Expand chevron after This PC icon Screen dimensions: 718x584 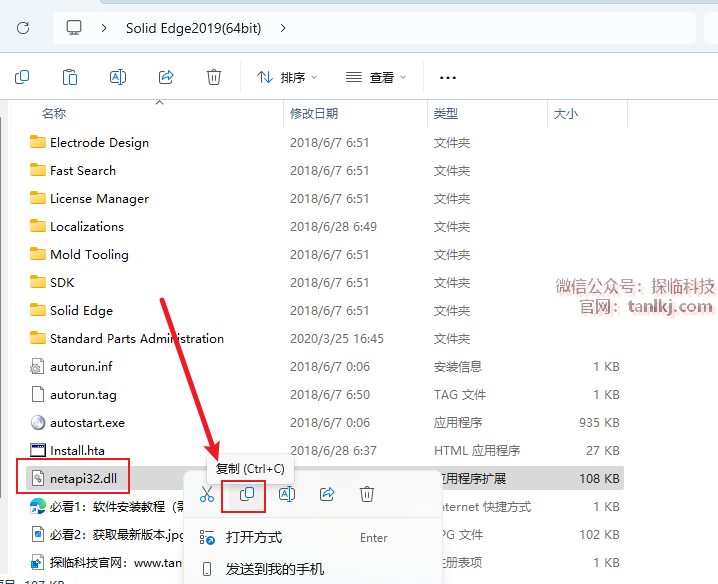[x=104, y=28]
